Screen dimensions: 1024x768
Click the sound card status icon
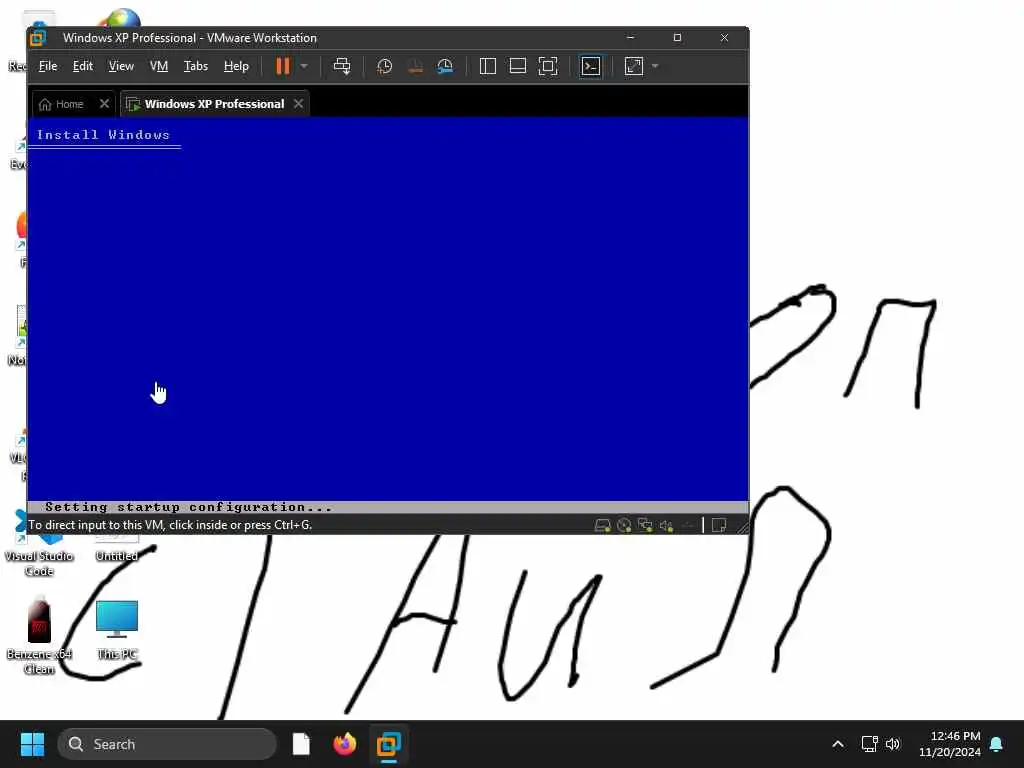tap(666, 526)
